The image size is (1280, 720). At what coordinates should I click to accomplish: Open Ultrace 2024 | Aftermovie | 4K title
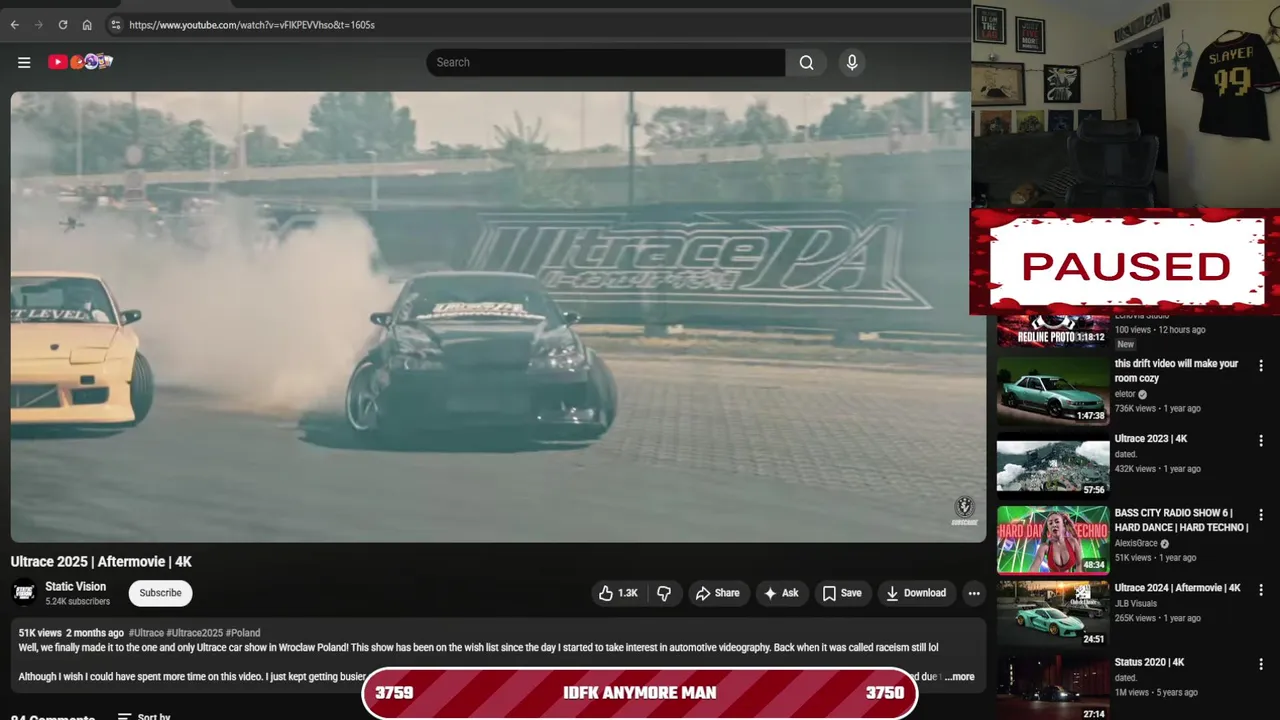tap(1178, 588)
